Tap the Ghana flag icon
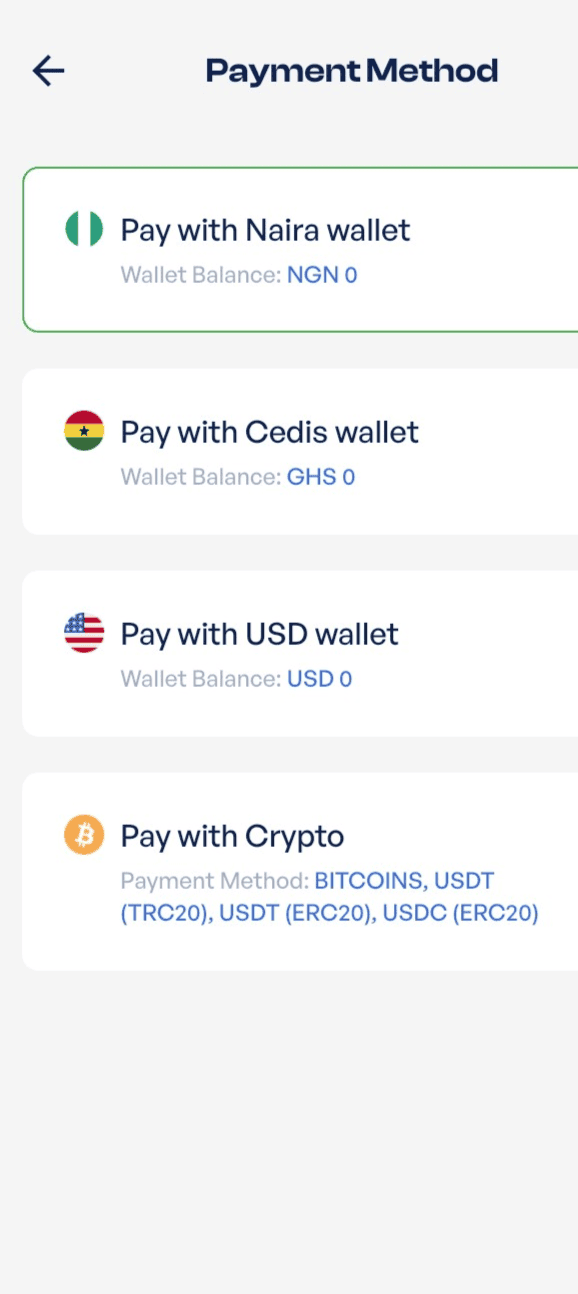The width and height of the screenshot is (578, 1294). pos(84,431)
